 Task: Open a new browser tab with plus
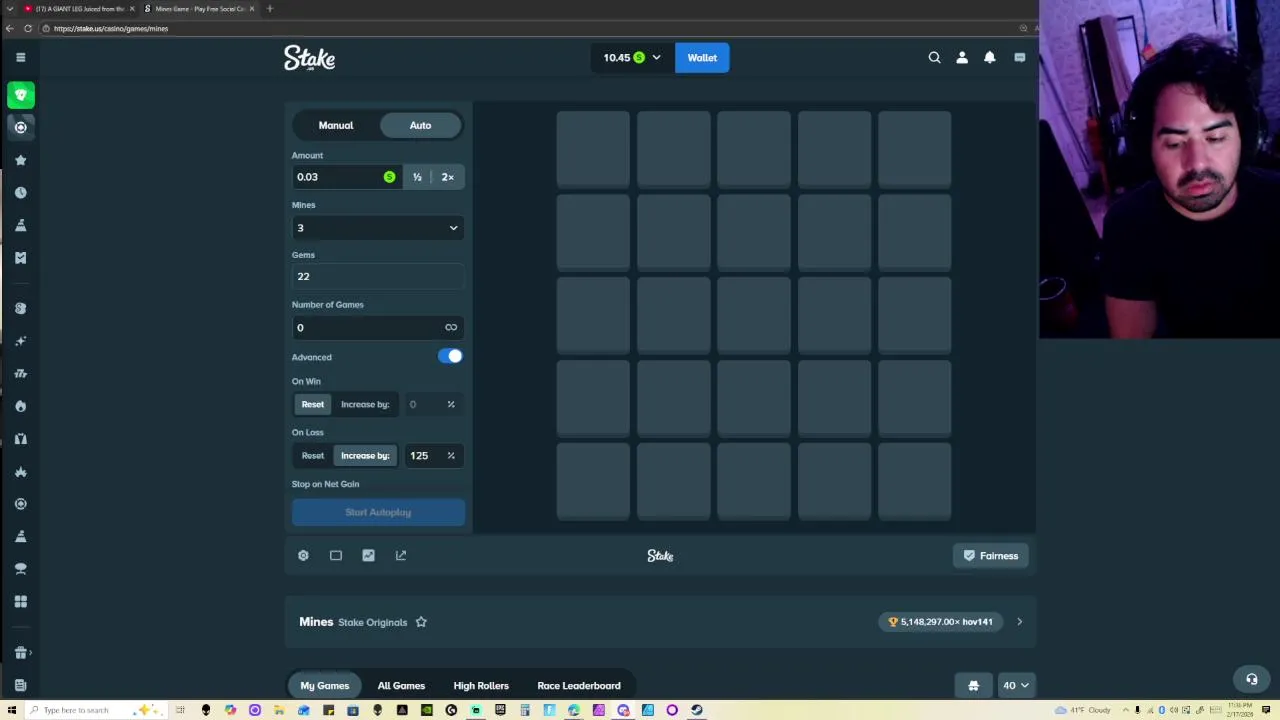pyautogui.click(x=269, y=9)
